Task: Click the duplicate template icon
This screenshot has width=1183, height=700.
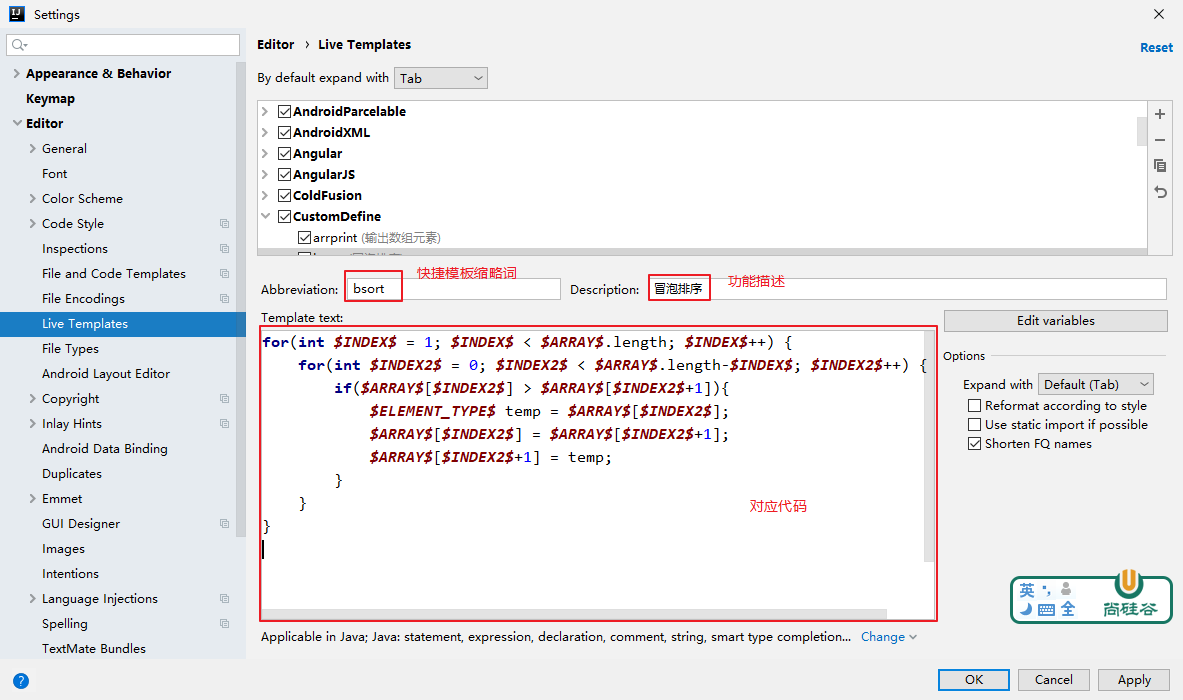Action: click(x=1160, y=166)
